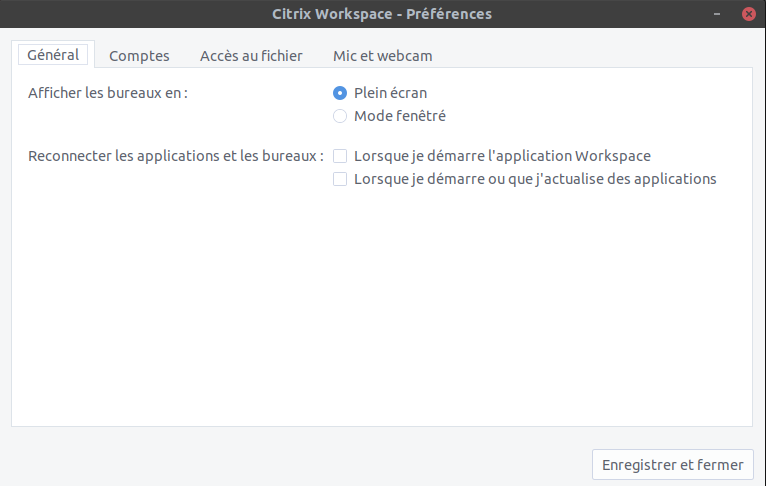Click the blank tab strip right of Mic et webcam
Image resolution: width=766 pixels, height=486 pixels.
600,55
